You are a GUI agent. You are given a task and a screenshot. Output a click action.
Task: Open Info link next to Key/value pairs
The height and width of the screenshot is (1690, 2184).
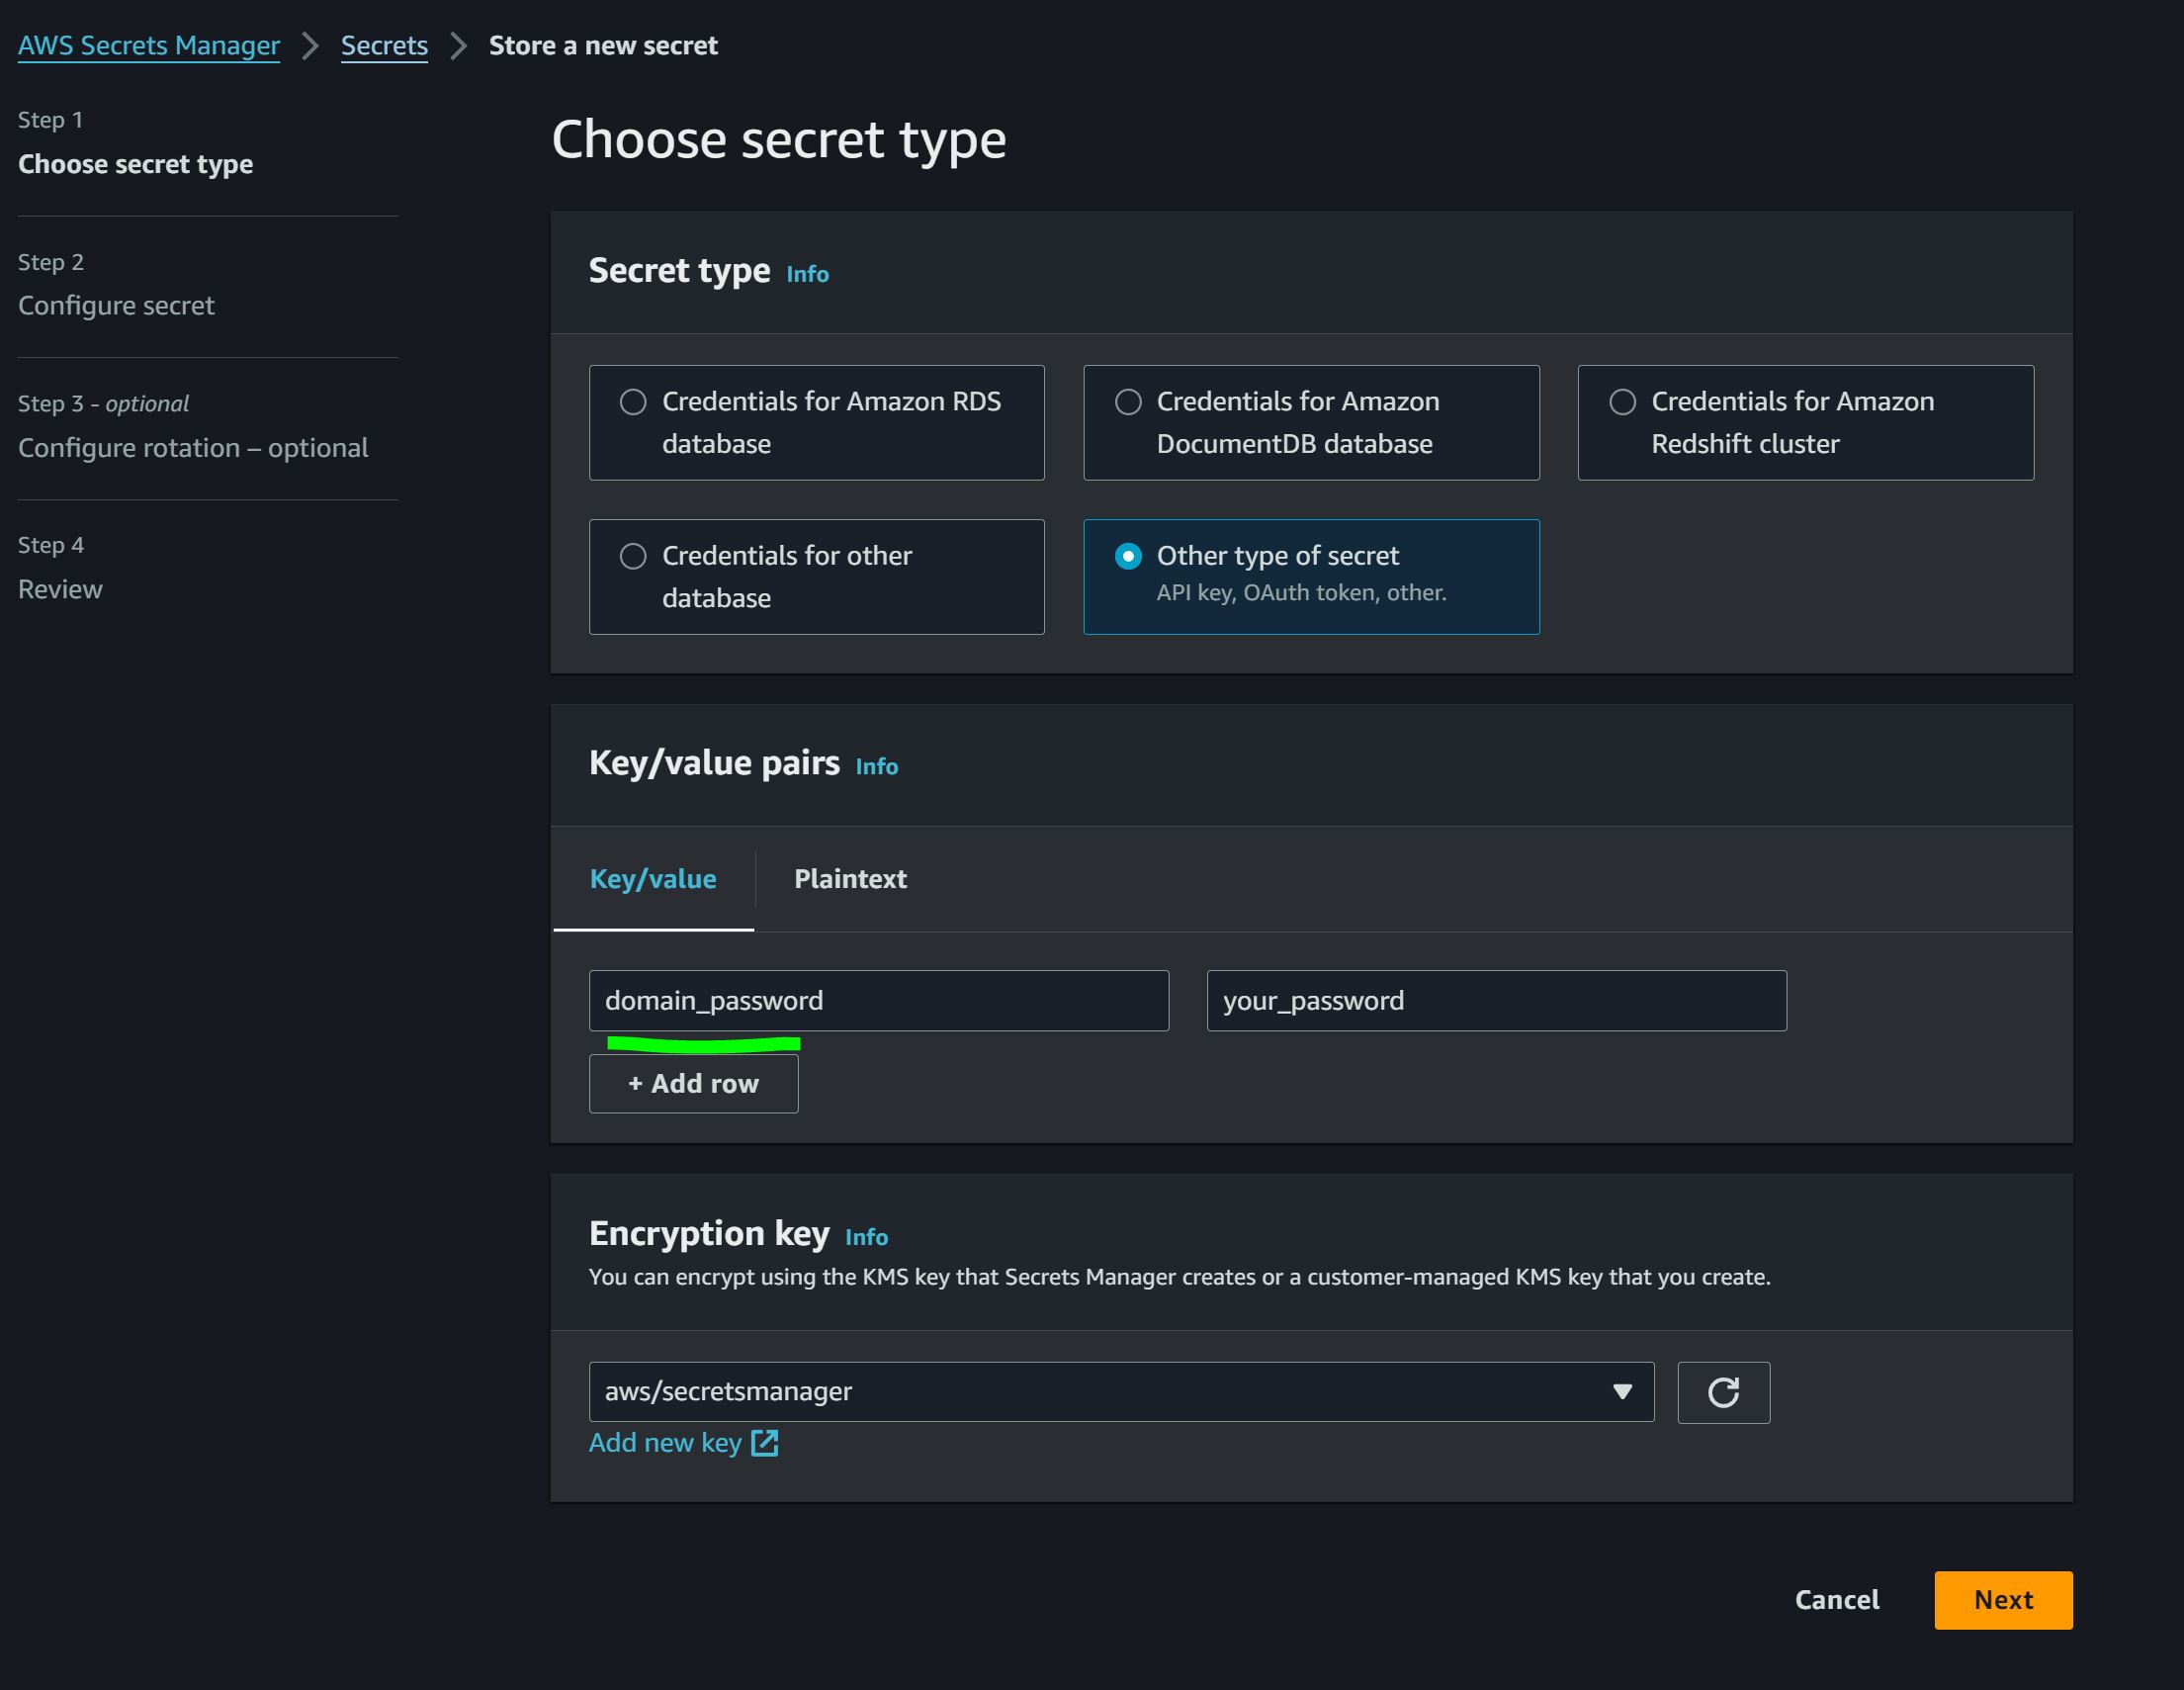pos(876,767)
